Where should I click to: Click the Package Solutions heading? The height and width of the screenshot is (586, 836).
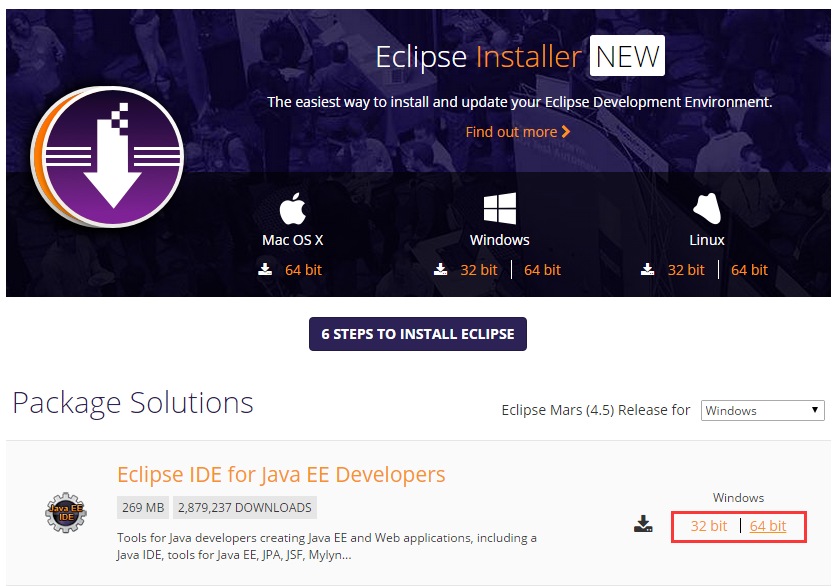tap(133, 403)
